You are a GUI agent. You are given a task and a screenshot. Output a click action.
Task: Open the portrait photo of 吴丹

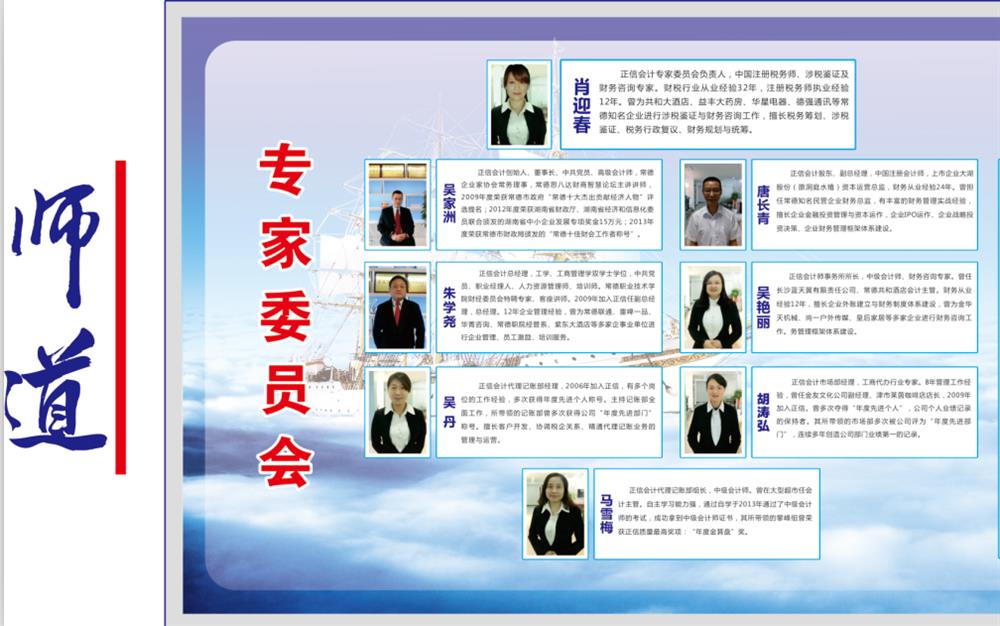(397, 412)
